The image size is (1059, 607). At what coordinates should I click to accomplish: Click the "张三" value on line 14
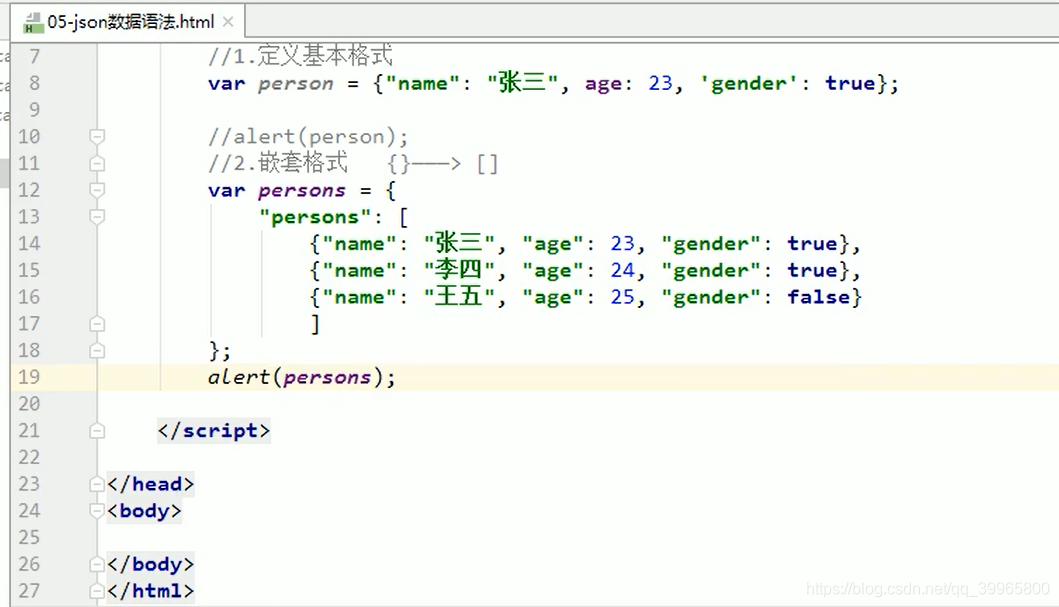pos(459,244)
